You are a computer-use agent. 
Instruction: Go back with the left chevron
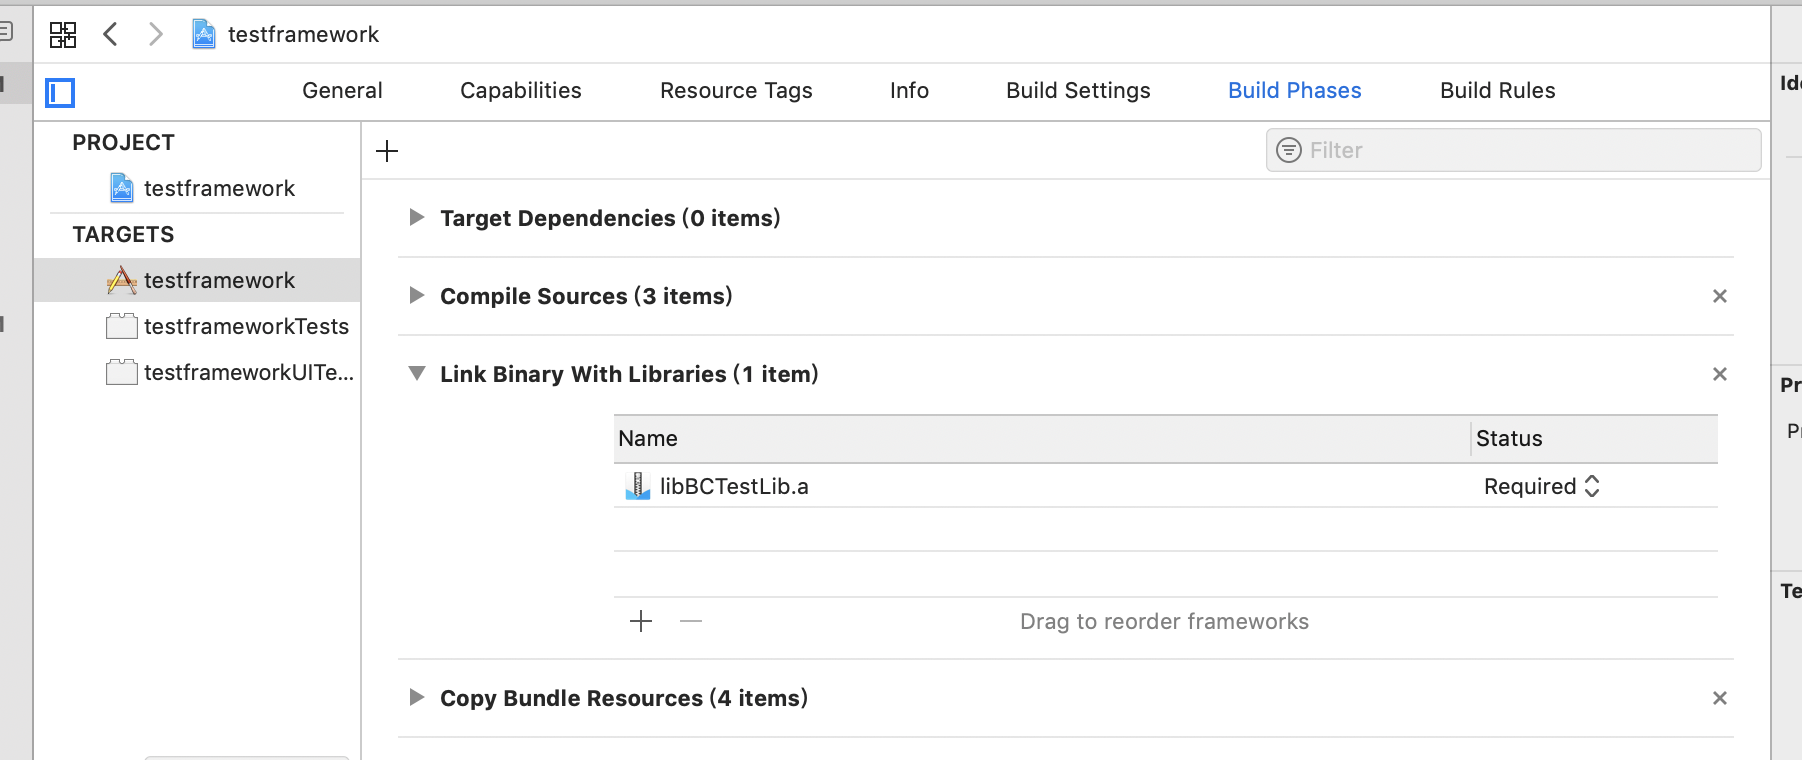[110, 34]
